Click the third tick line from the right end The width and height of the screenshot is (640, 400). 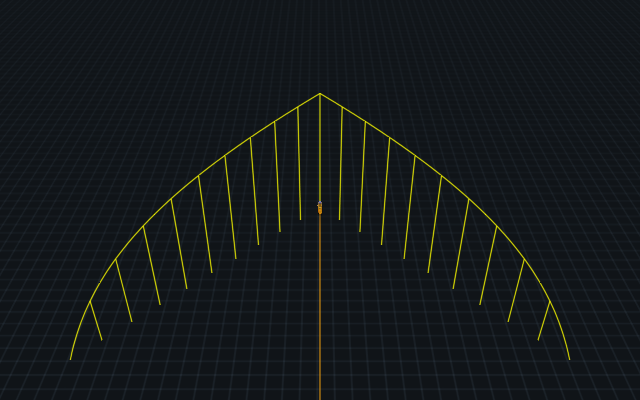(x=488, y=265)
